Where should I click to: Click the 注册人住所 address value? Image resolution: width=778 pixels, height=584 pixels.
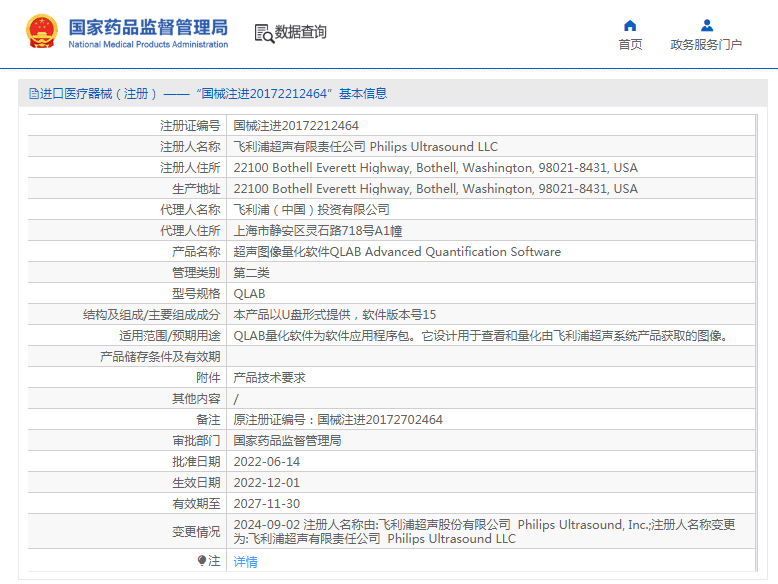pos(436,168)
